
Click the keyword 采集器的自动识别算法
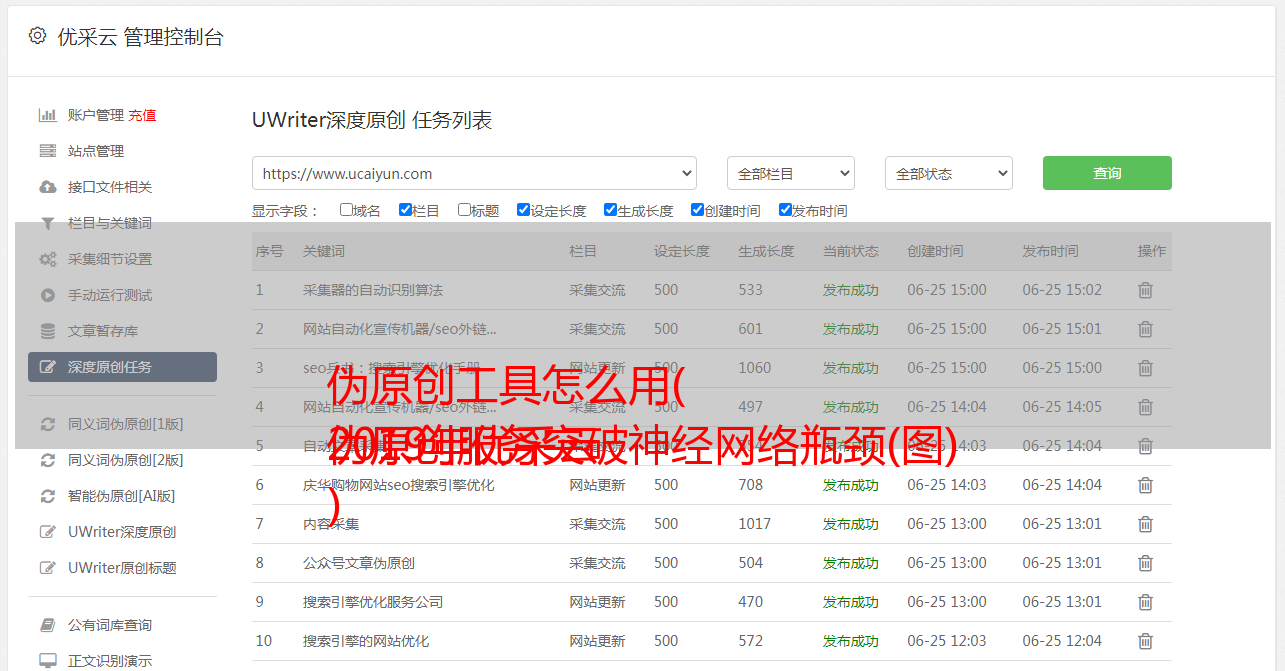pos(373,290)
